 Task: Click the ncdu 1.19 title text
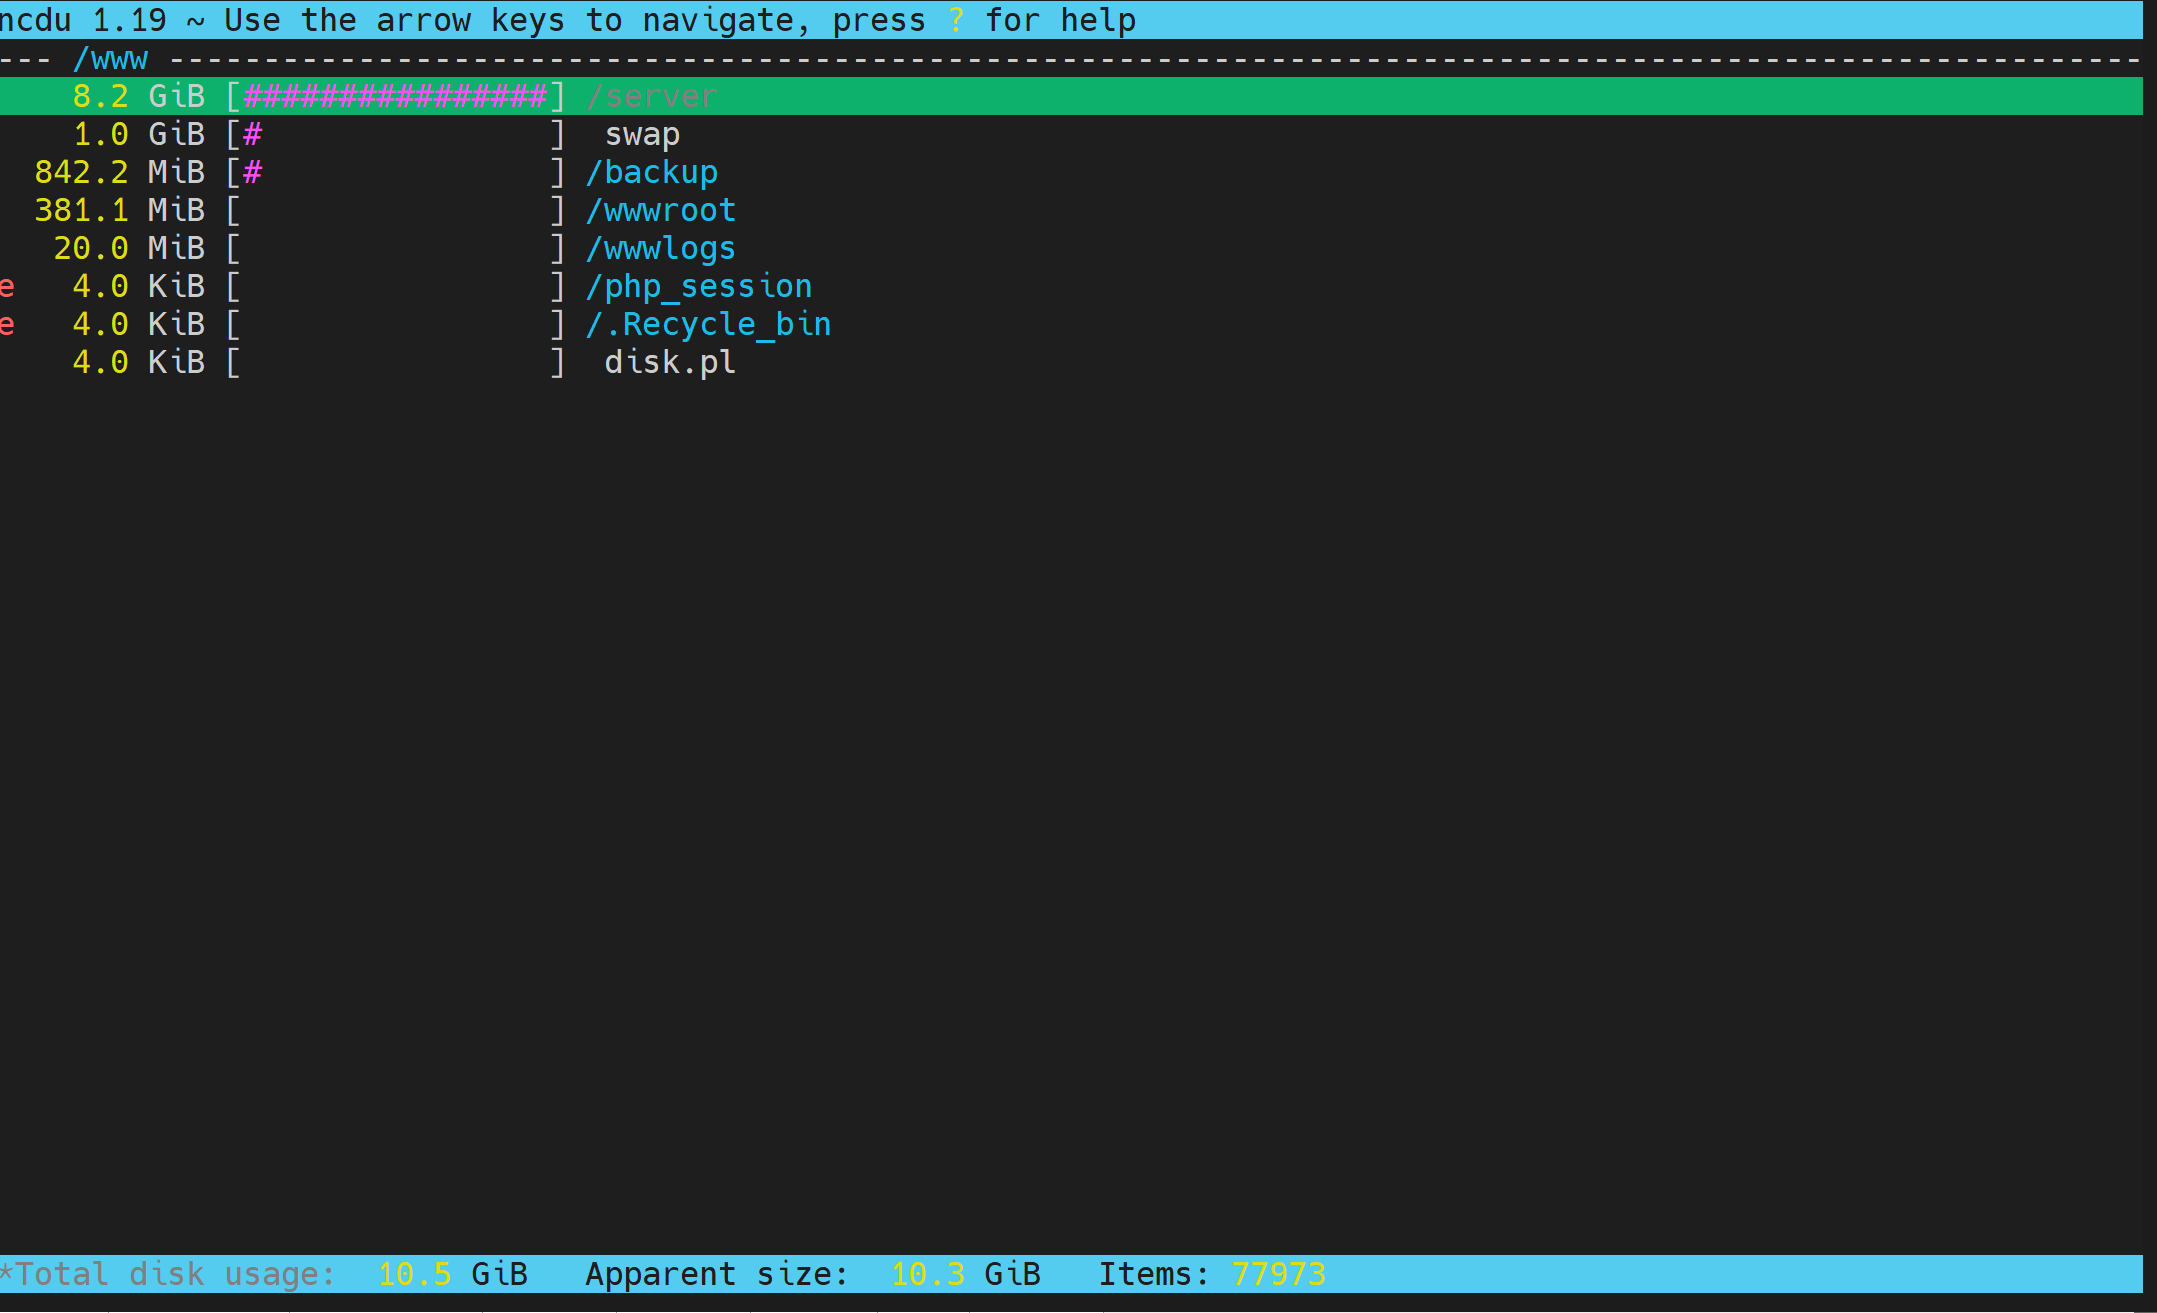83,20
